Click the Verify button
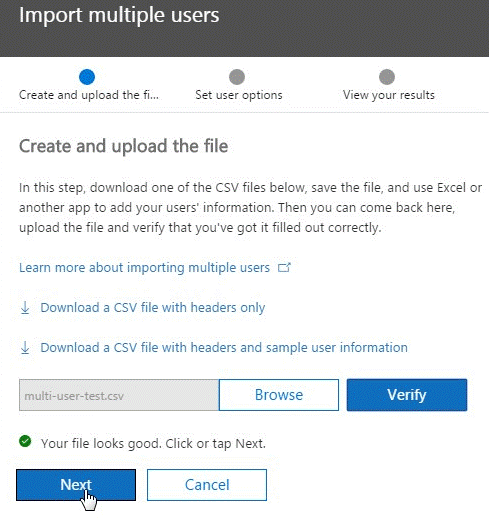489x523 pixels. (x=407, y=395)
